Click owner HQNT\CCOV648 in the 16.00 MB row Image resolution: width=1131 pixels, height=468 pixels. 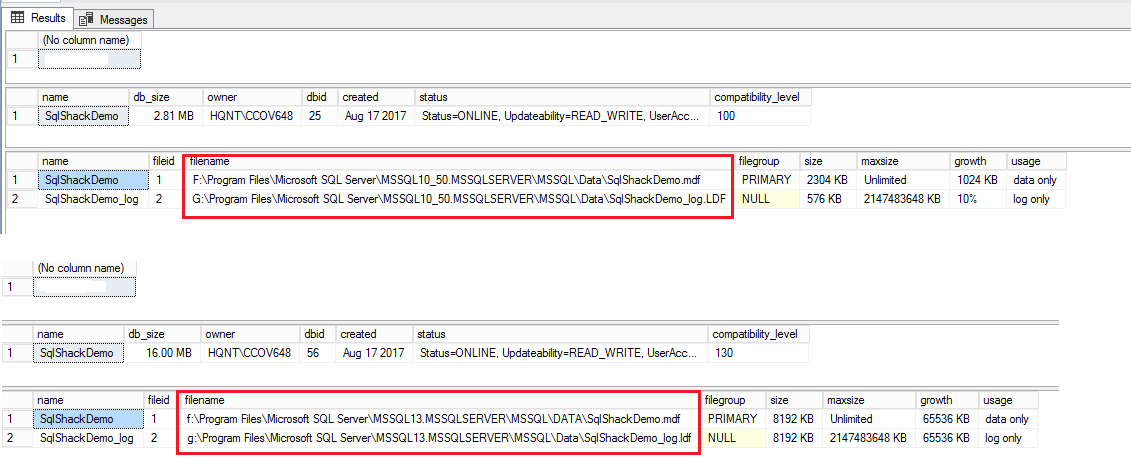point(250,353)
